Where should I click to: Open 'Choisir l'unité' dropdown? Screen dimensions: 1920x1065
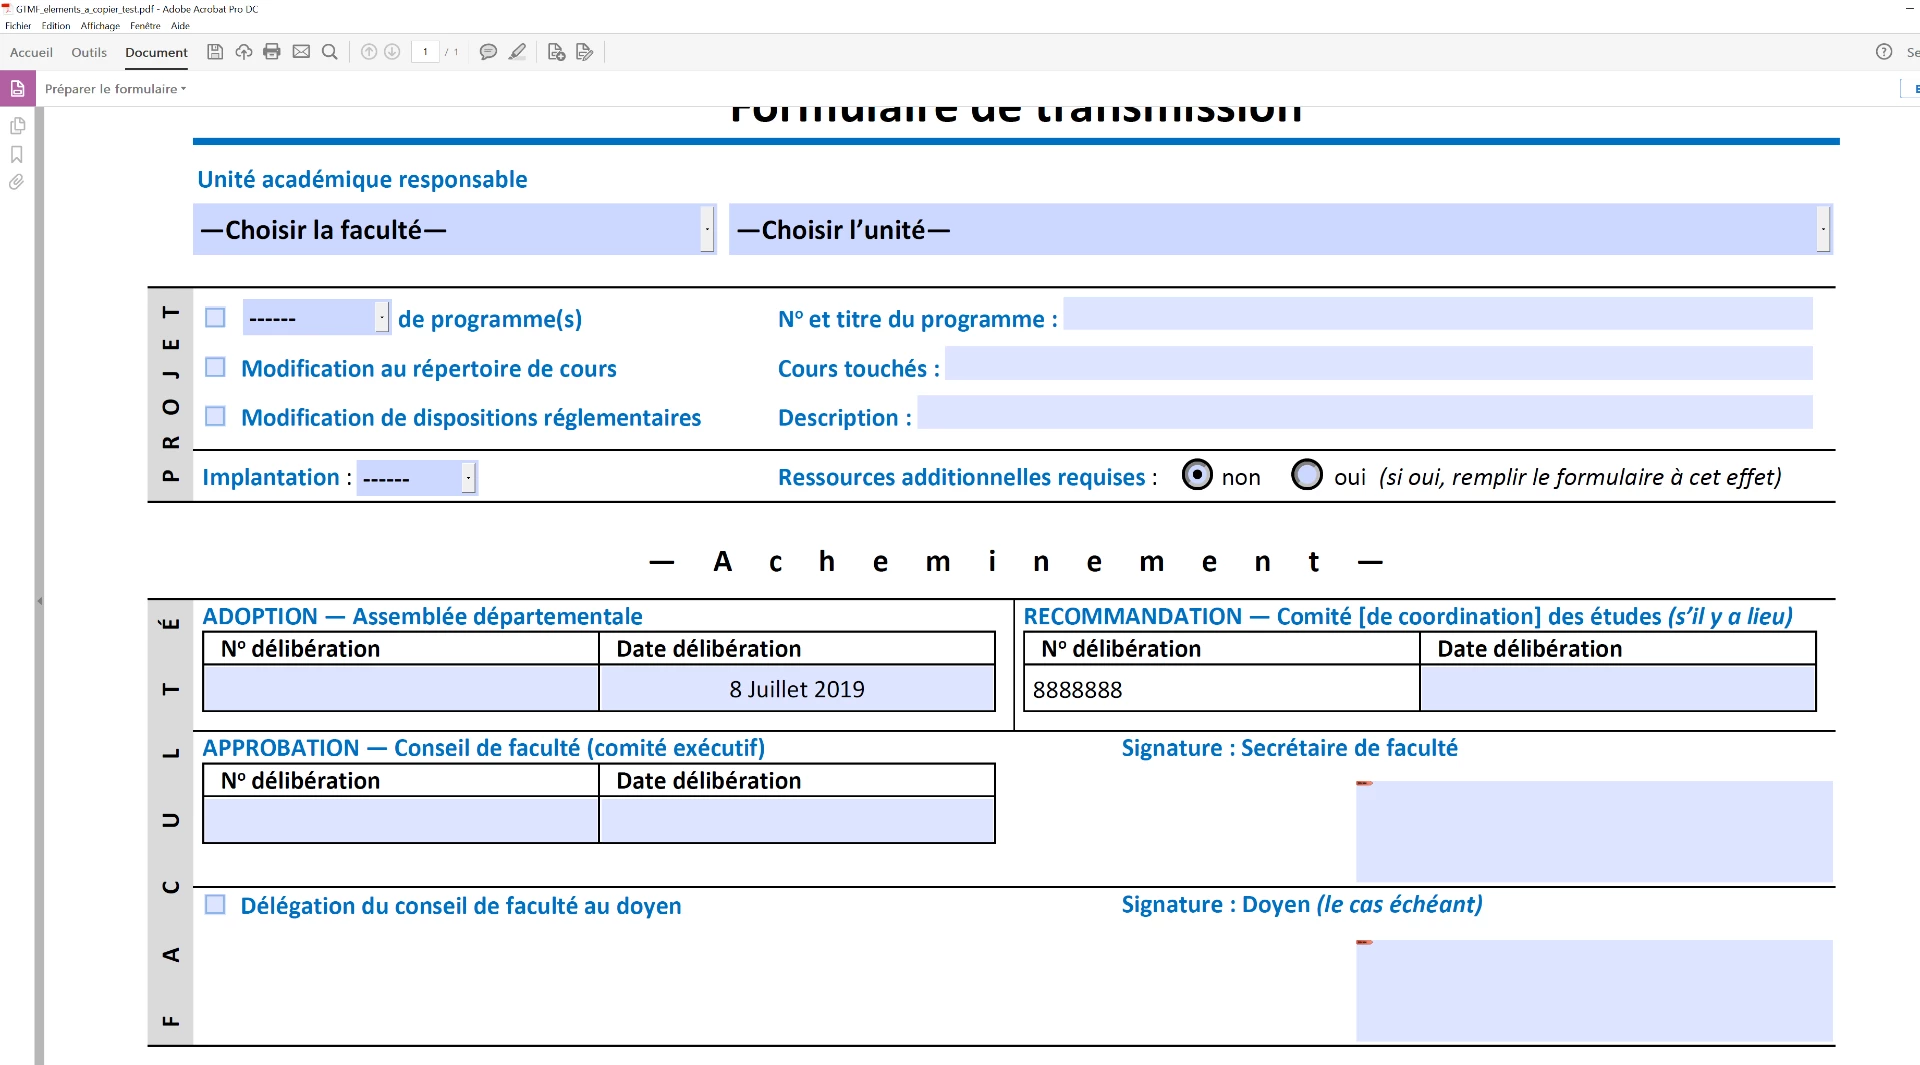(x=1281, y=230)
